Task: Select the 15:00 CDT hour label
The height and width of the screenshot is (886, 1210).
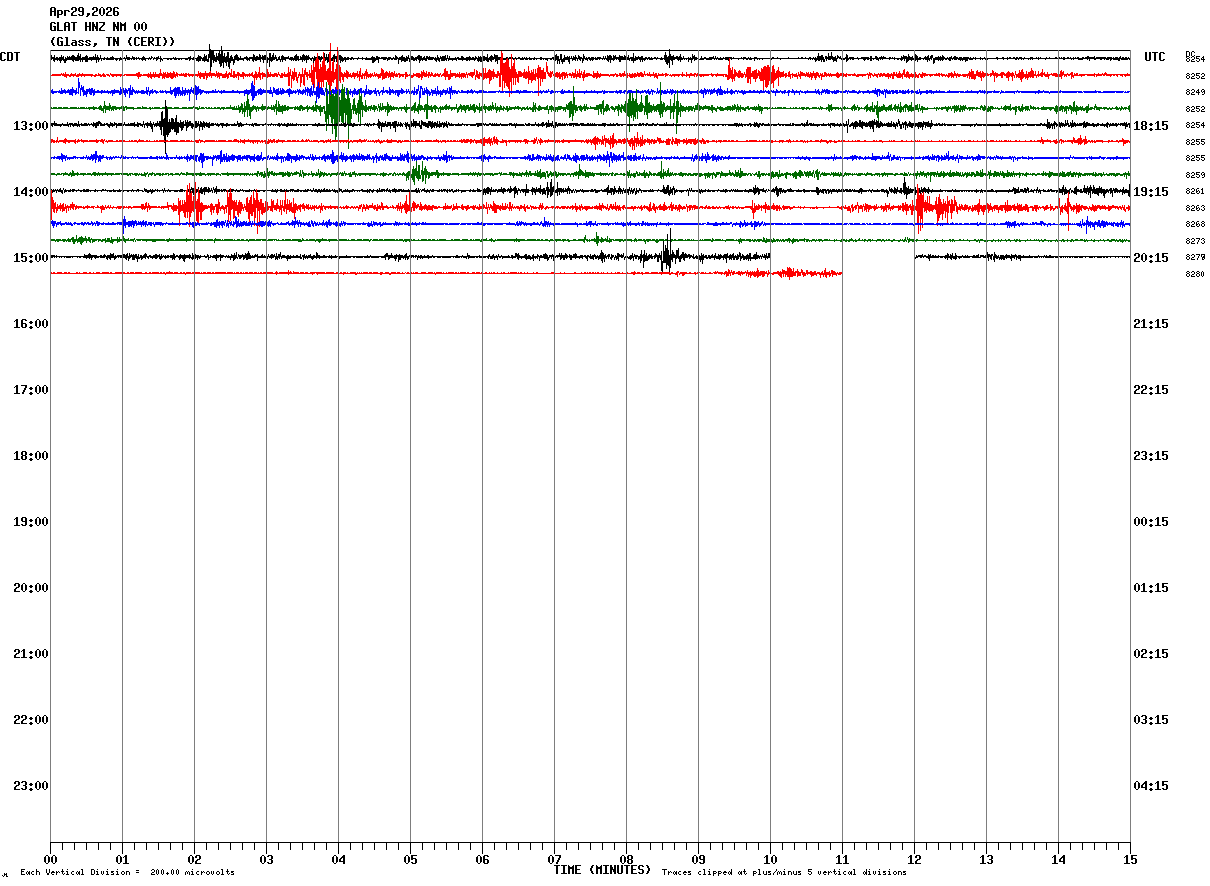Action: tap(31, 258)
